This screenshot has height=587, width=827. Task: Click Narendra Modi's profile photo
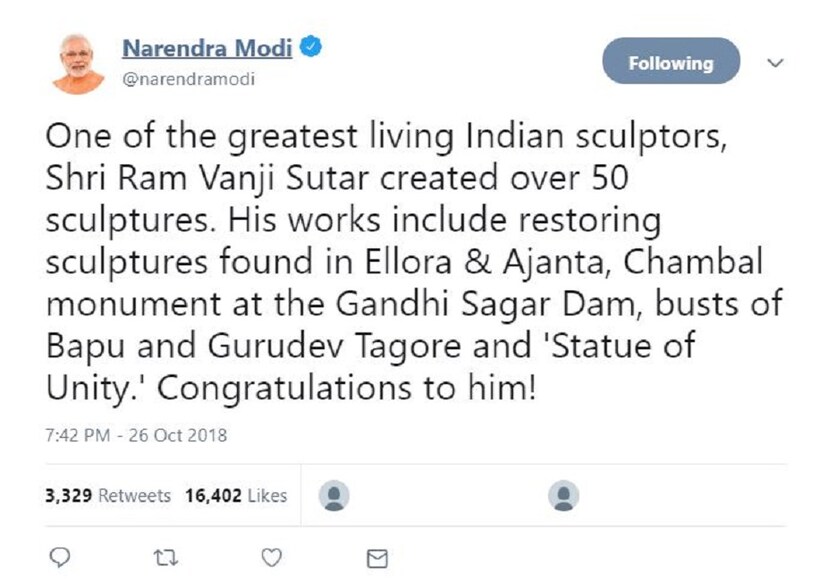point(77,63)
